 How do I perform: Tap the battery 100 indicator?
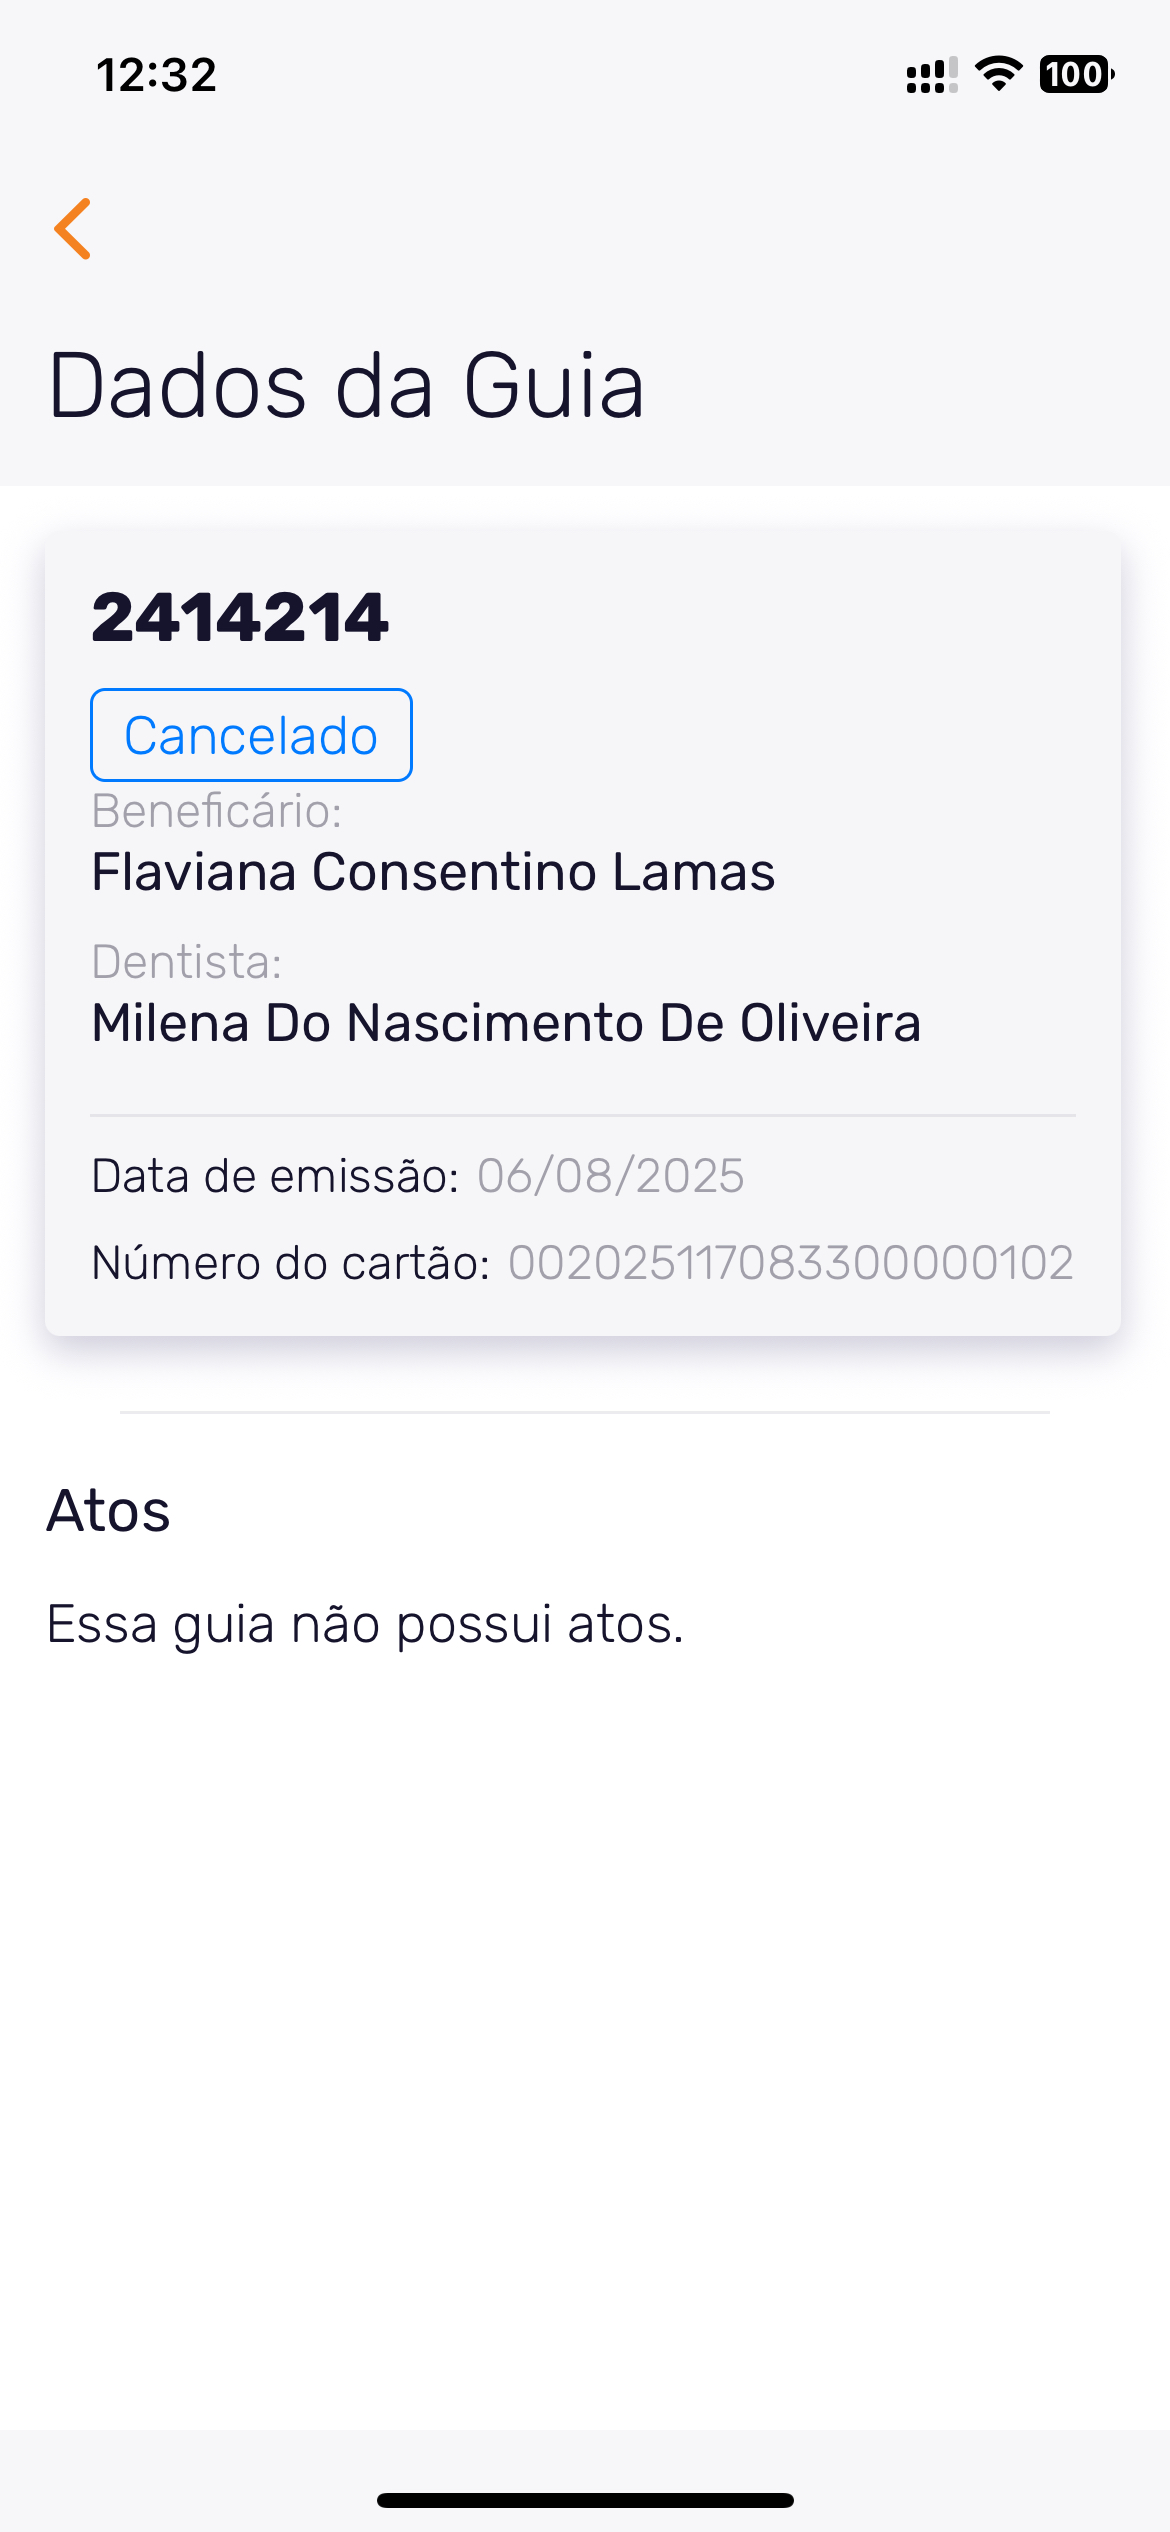pos(1076,74)
